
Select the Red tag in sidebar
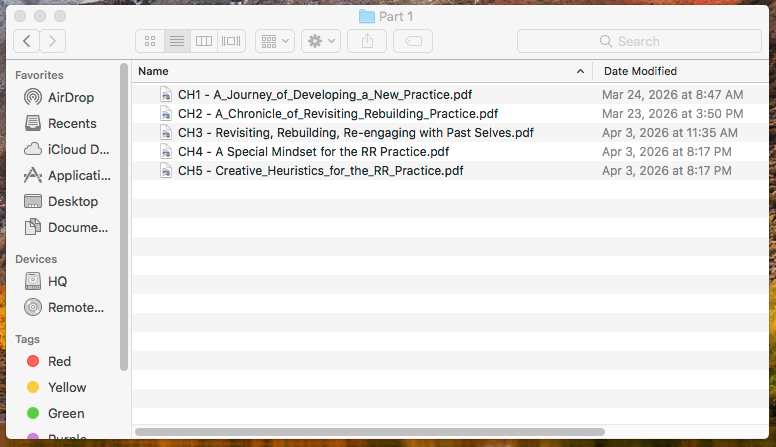pos(59,361)
